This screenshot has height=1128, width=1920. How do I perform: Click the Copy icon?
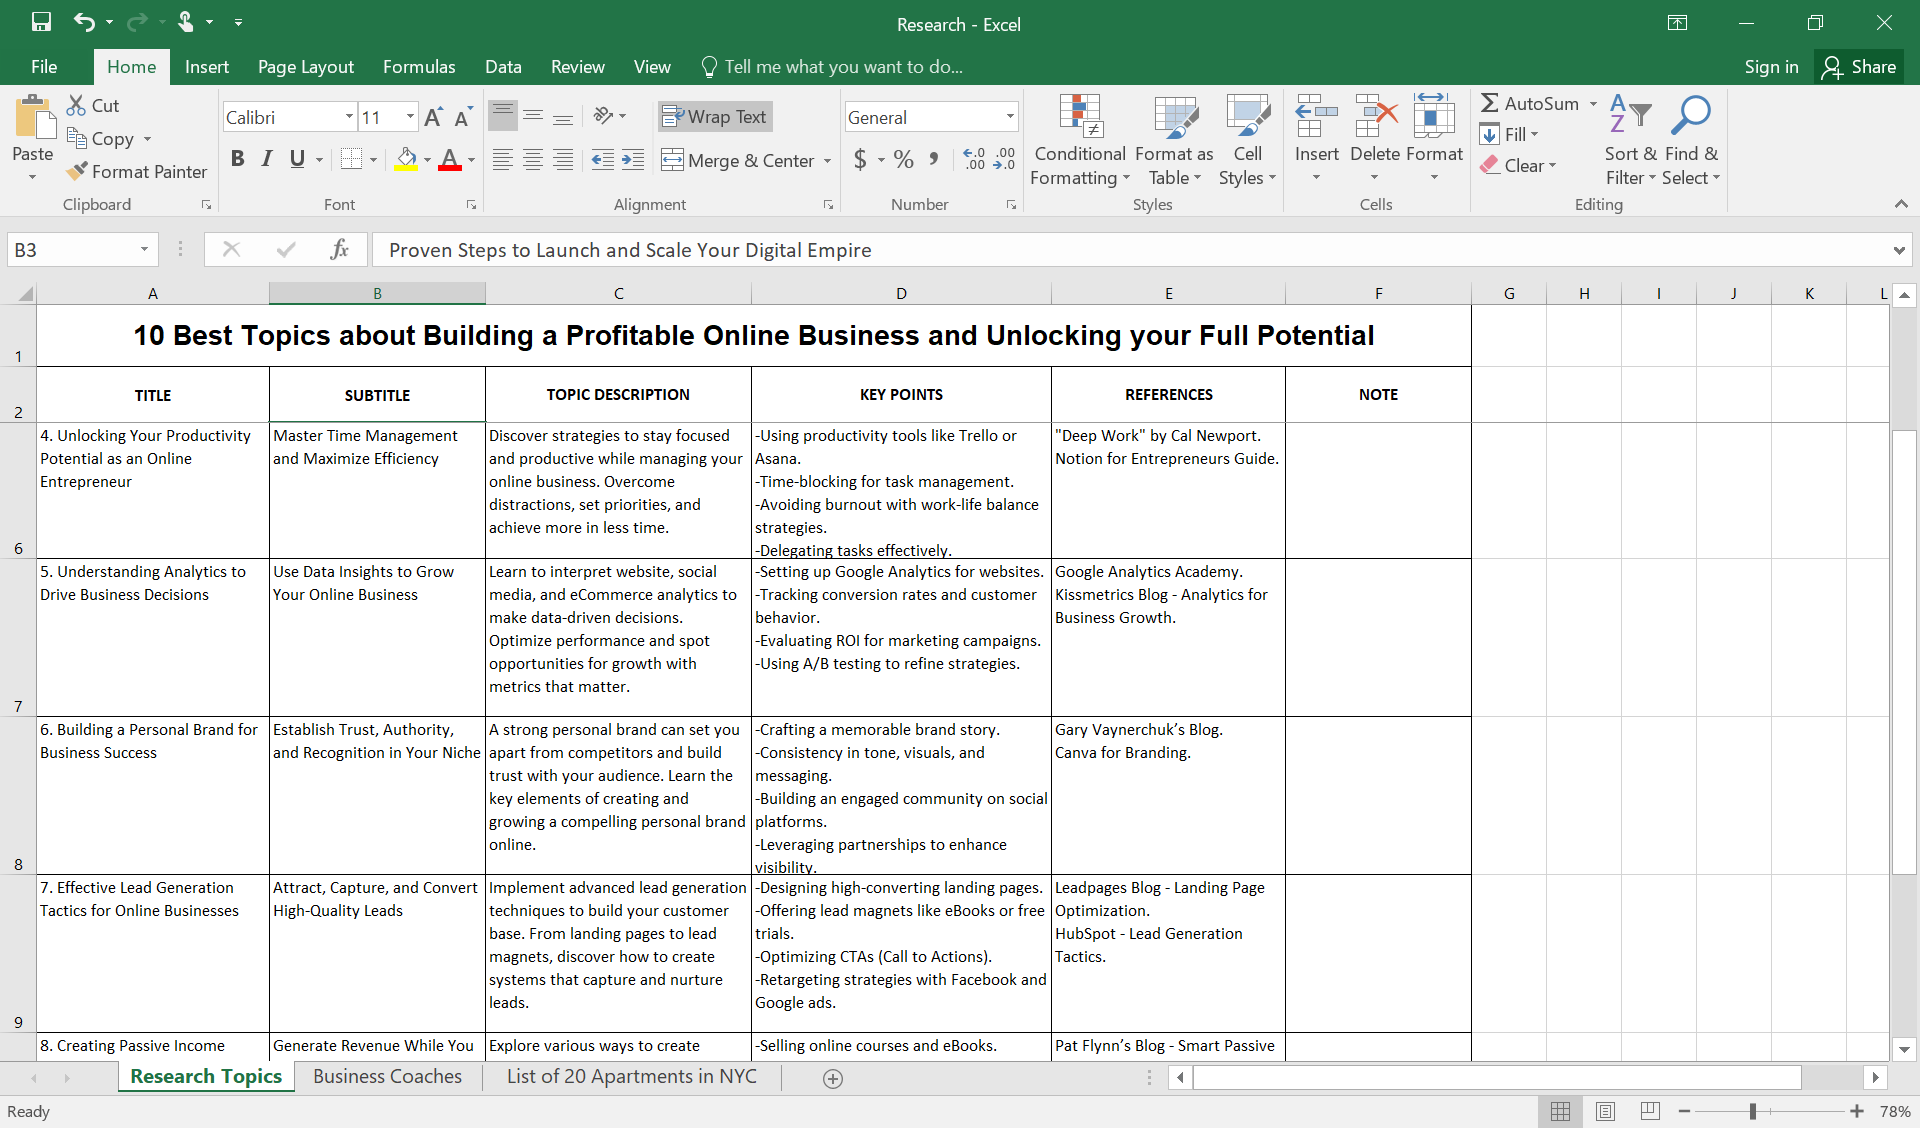77,138
